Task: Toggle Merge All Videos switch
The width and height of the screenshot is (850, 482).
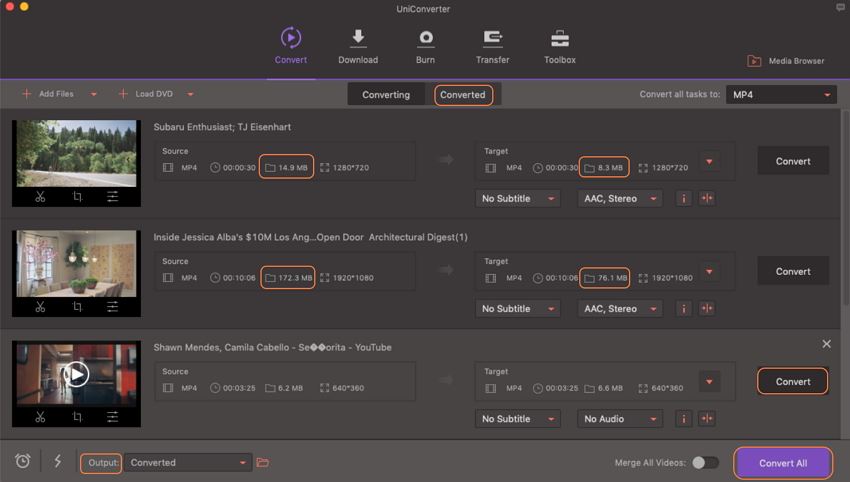Action: point(705,462)
